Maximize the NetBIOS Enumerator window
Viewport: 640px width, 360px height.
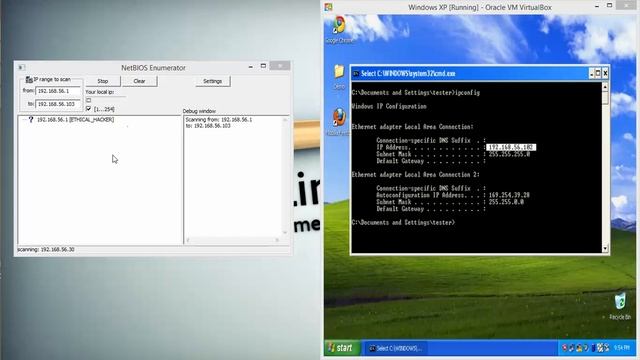263,66
